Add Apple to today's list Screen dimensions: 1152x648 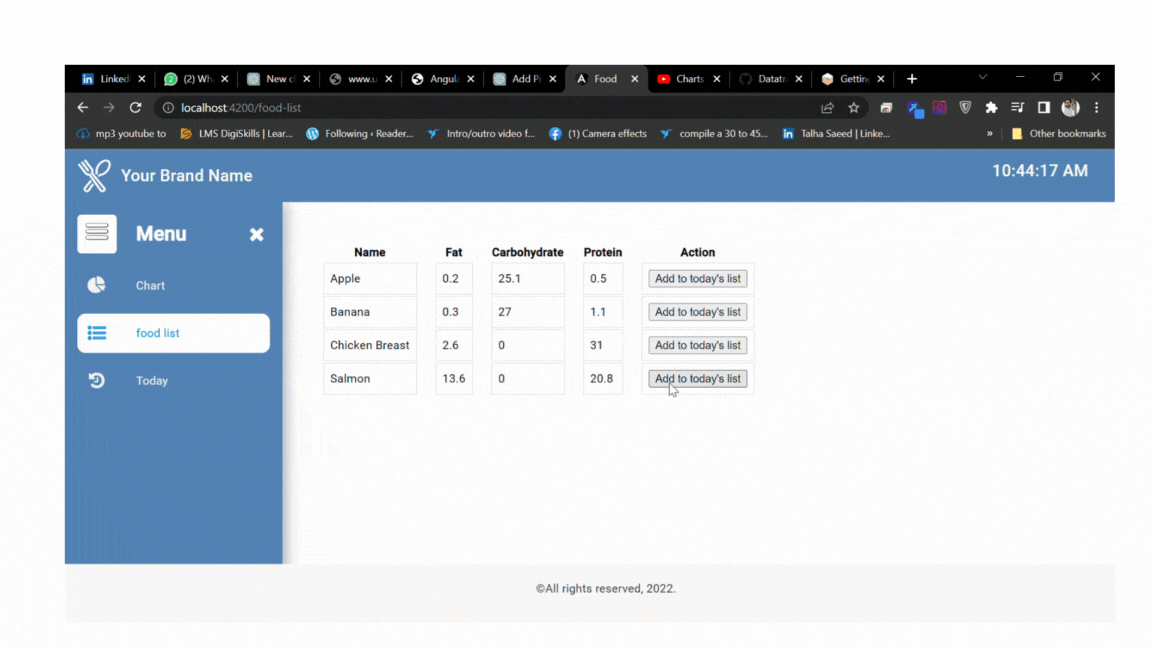click(697, 278)
